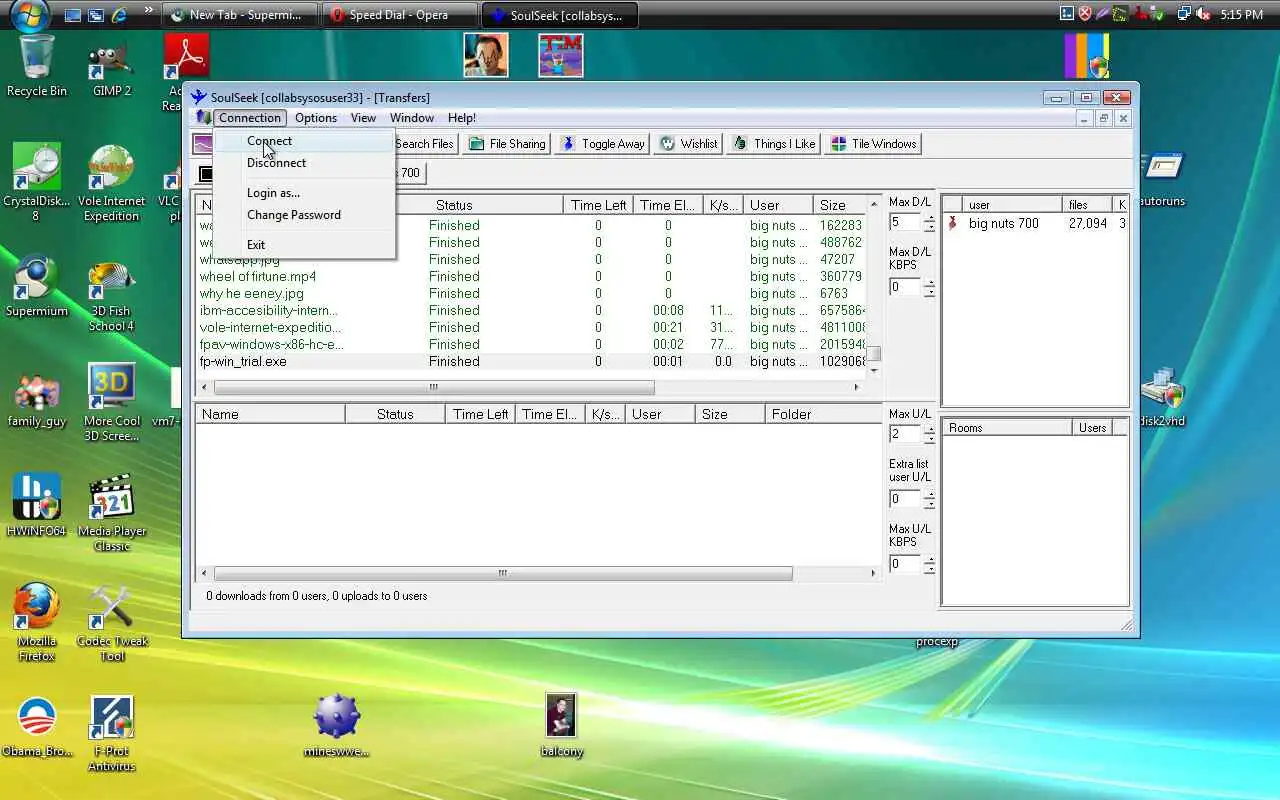Click Show Desktop quick launch icon
Screen dimensions: 1280x800
(x=72, y=15)
